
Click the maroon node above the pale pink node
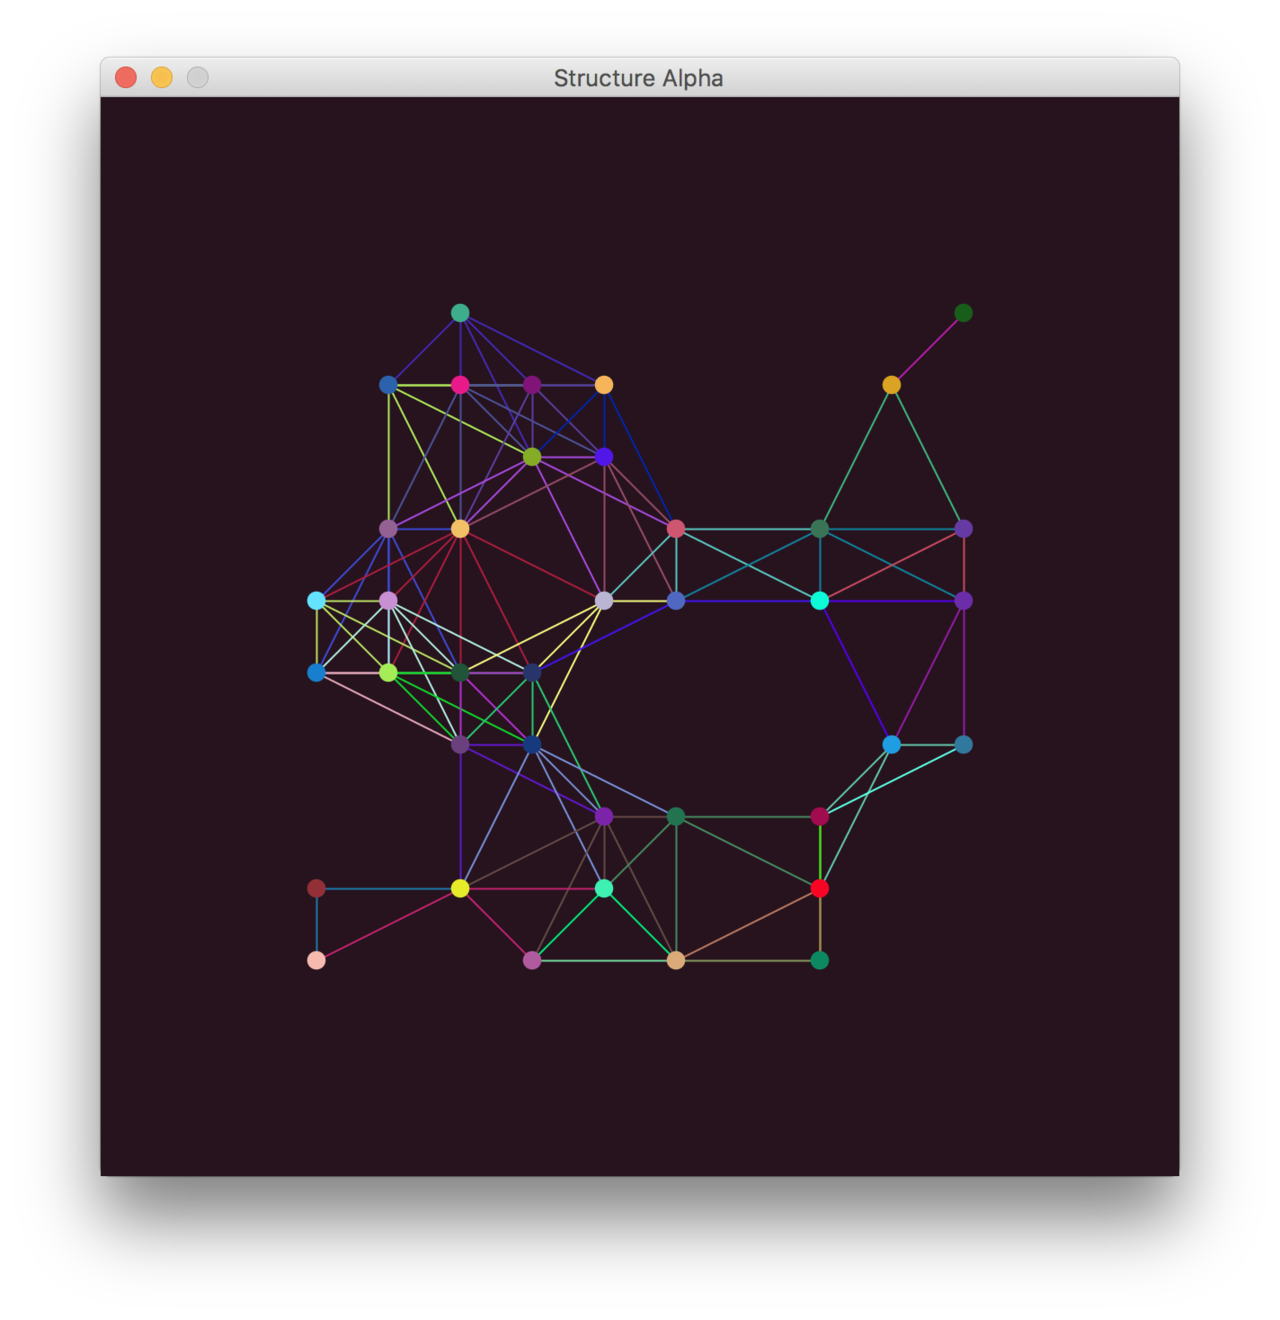316,888
